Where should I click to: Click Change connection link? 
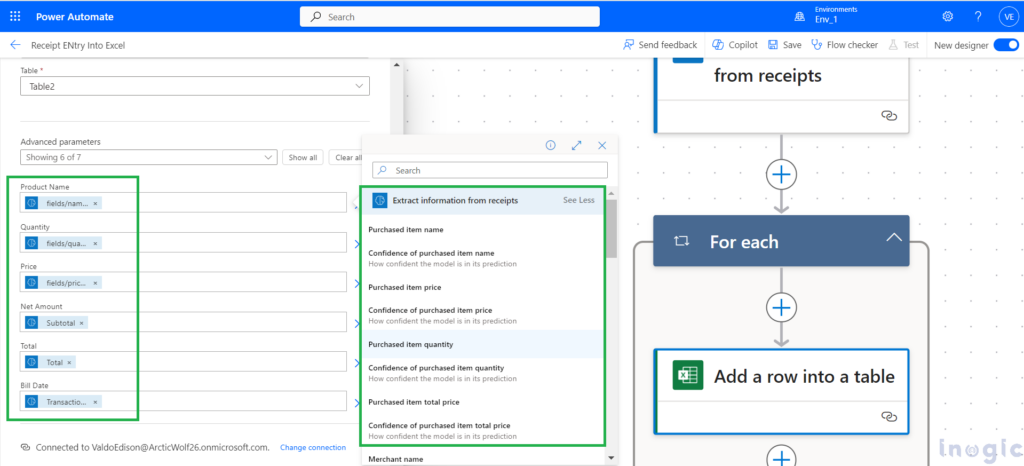(313, 448)
